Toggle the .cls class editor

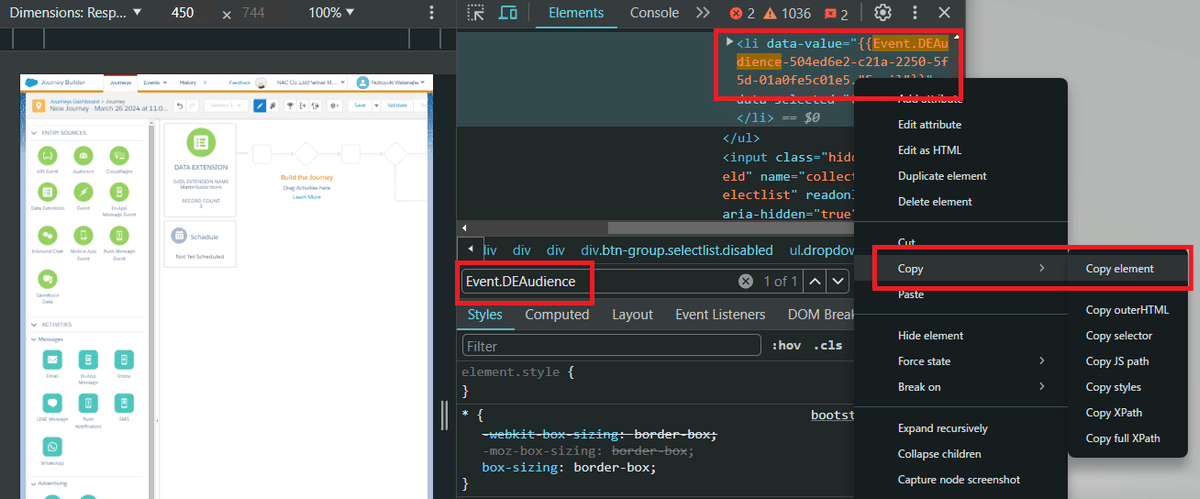pos(828,345)
